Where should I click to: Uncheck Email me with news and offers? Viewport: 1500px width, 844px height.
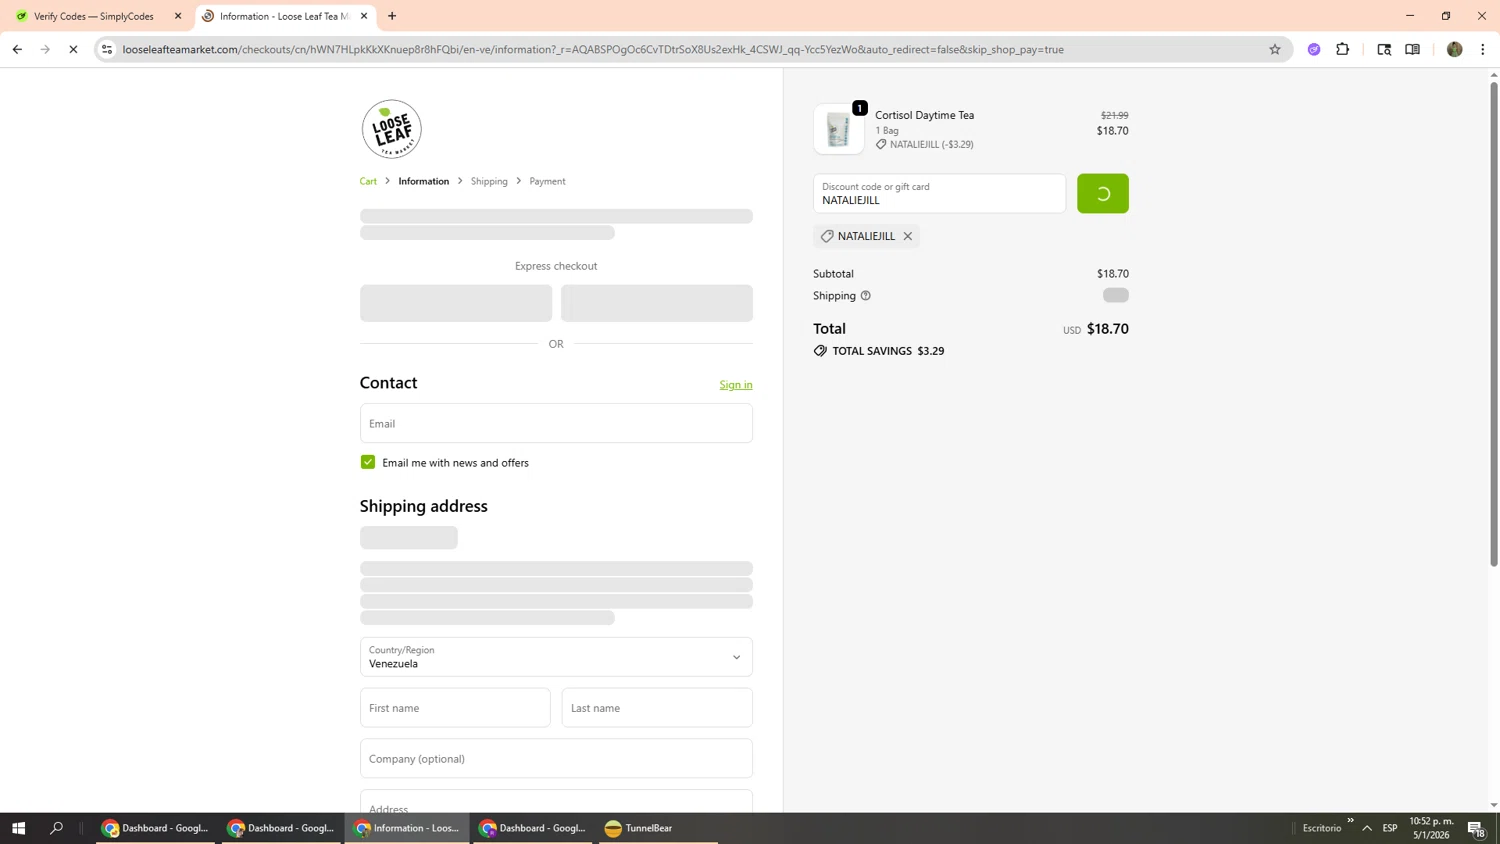(368, 462)
